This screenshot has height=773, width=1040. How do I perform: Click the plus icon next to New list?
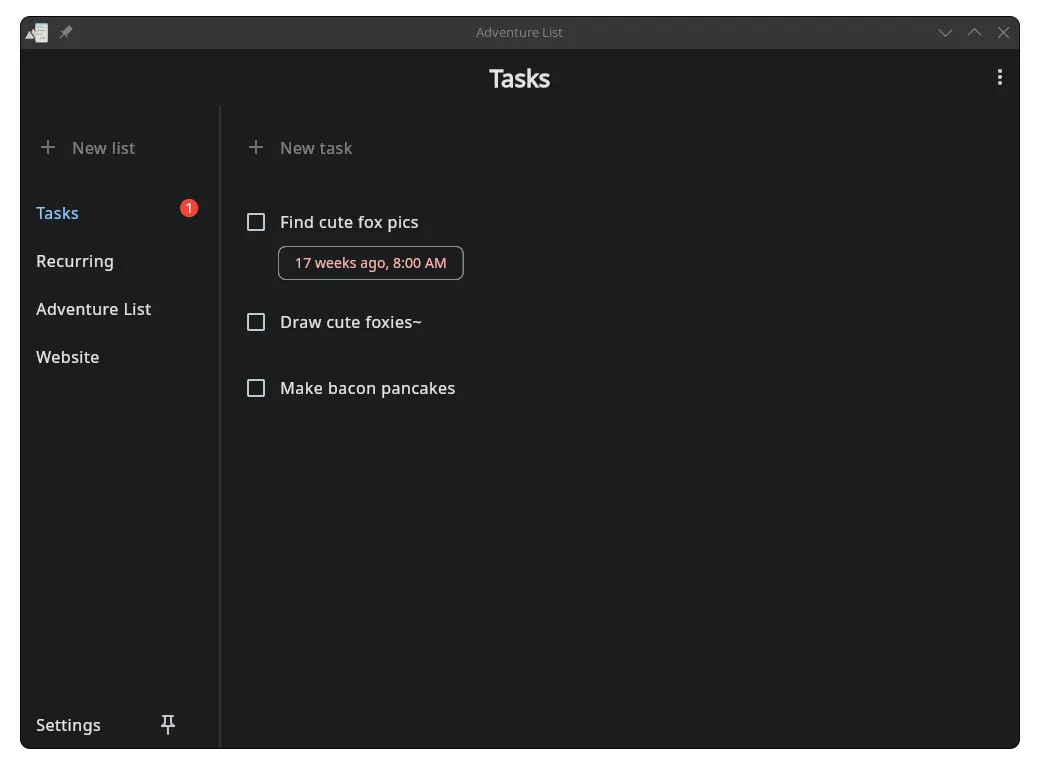point(48,147)
